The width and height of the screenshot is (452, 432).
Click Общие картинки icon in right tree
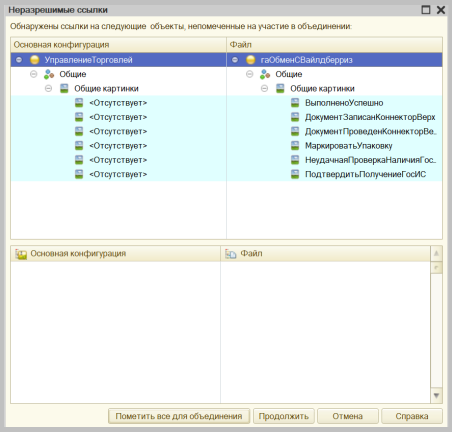280,88
